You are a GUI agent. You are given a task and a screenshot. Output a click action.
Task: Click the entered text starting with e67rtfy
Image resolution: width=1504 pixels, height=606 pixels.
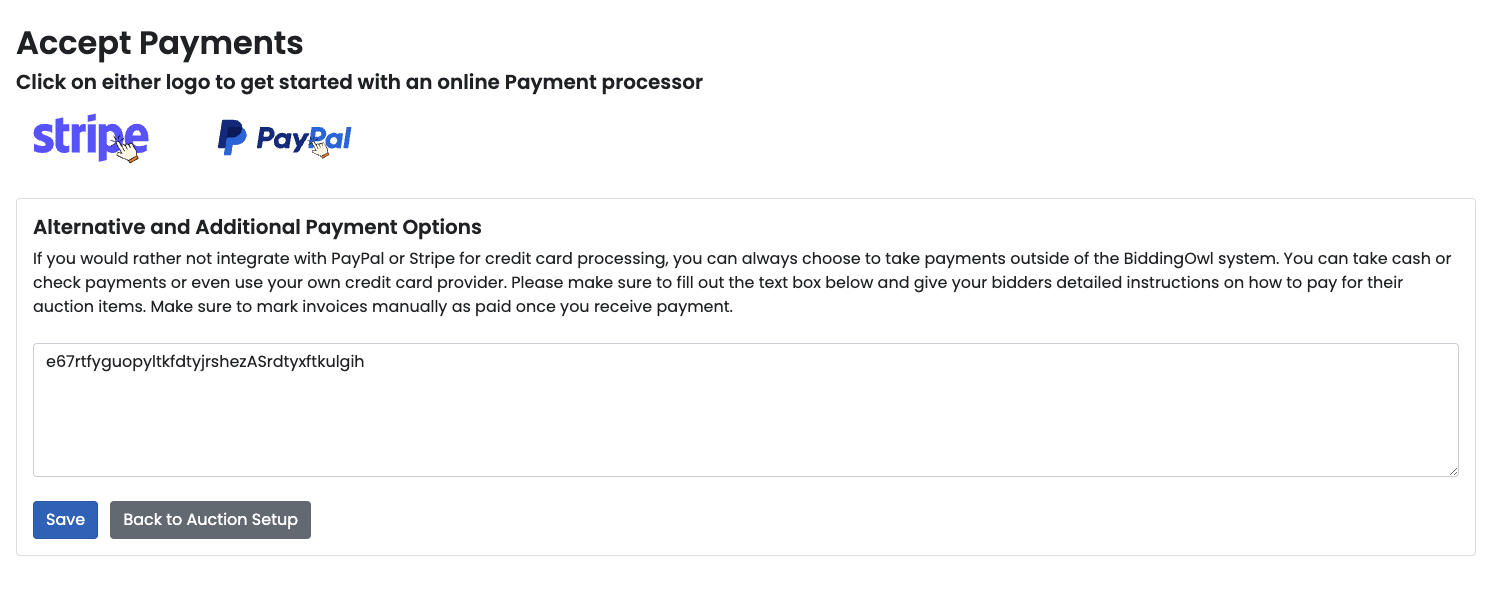point(205,362)
